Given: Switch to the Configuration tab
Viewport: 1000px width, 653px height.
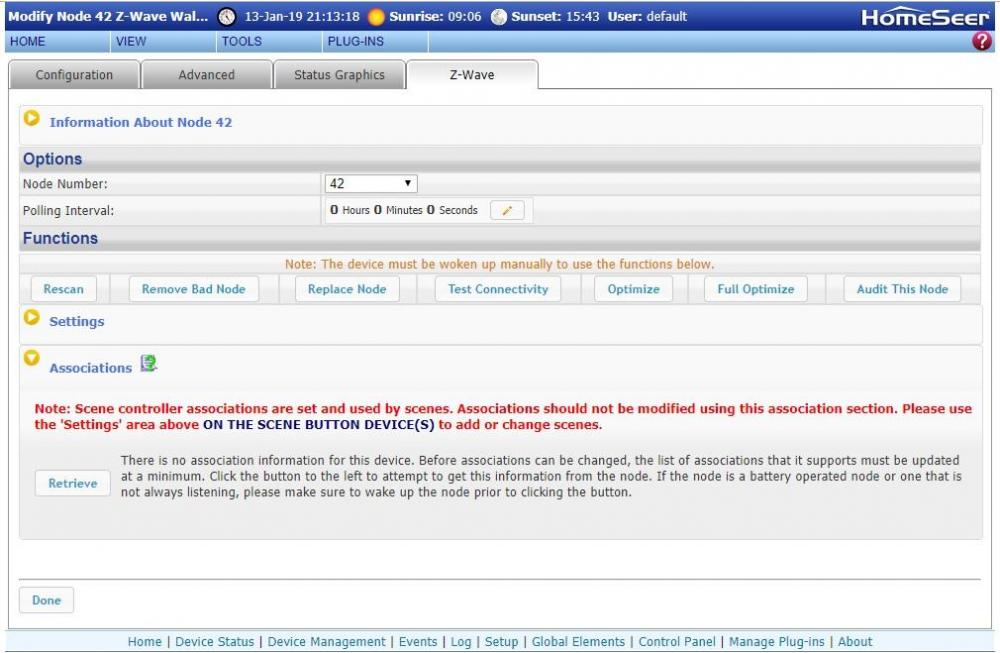Looking at the screenshot, I should click(x=74, y=75).
